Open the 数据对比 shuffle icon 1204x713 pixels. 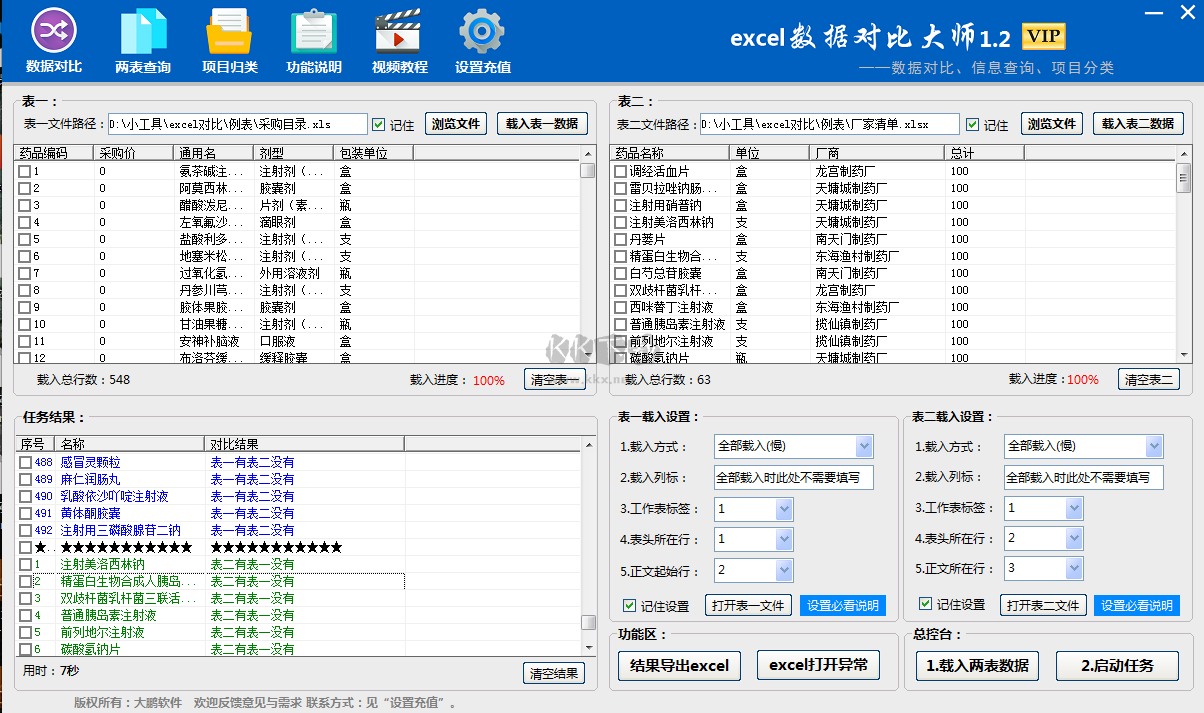(54, 30)
